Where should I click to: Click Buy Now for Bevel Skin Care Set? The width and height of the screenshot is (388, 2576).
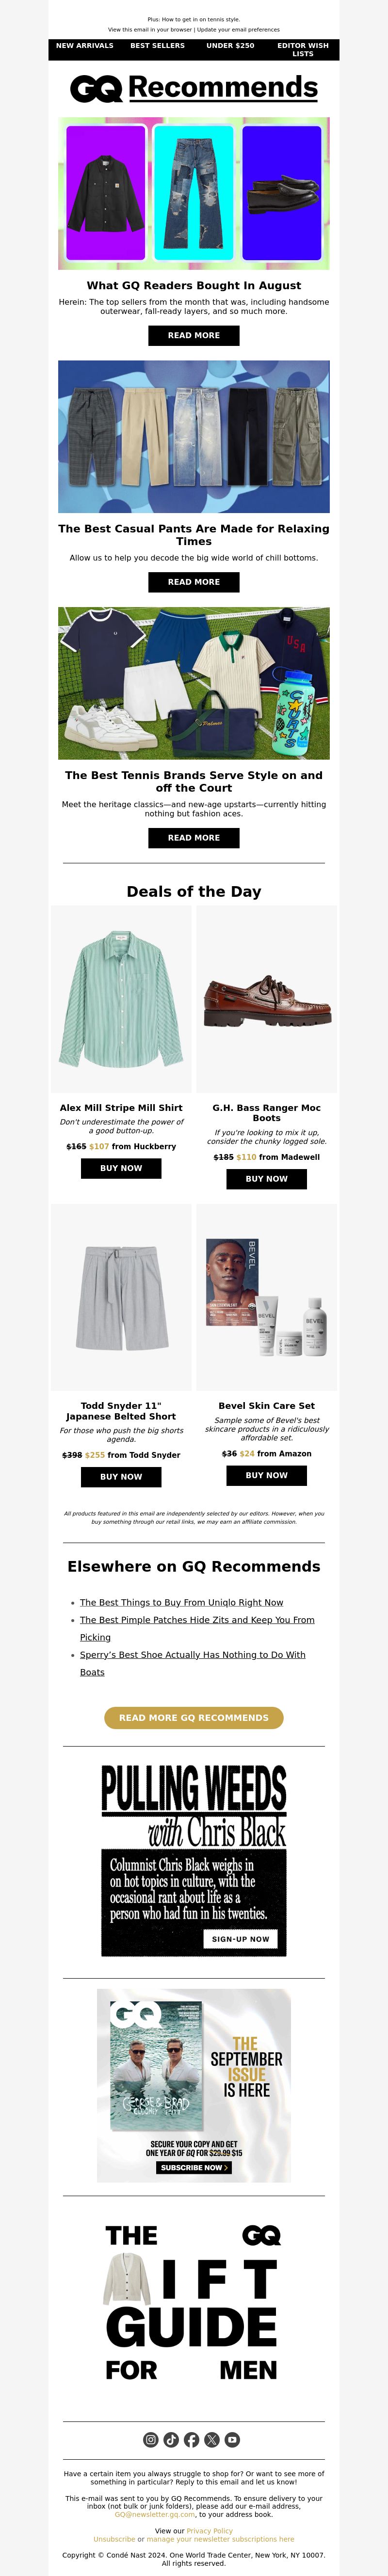(266, 1475)
